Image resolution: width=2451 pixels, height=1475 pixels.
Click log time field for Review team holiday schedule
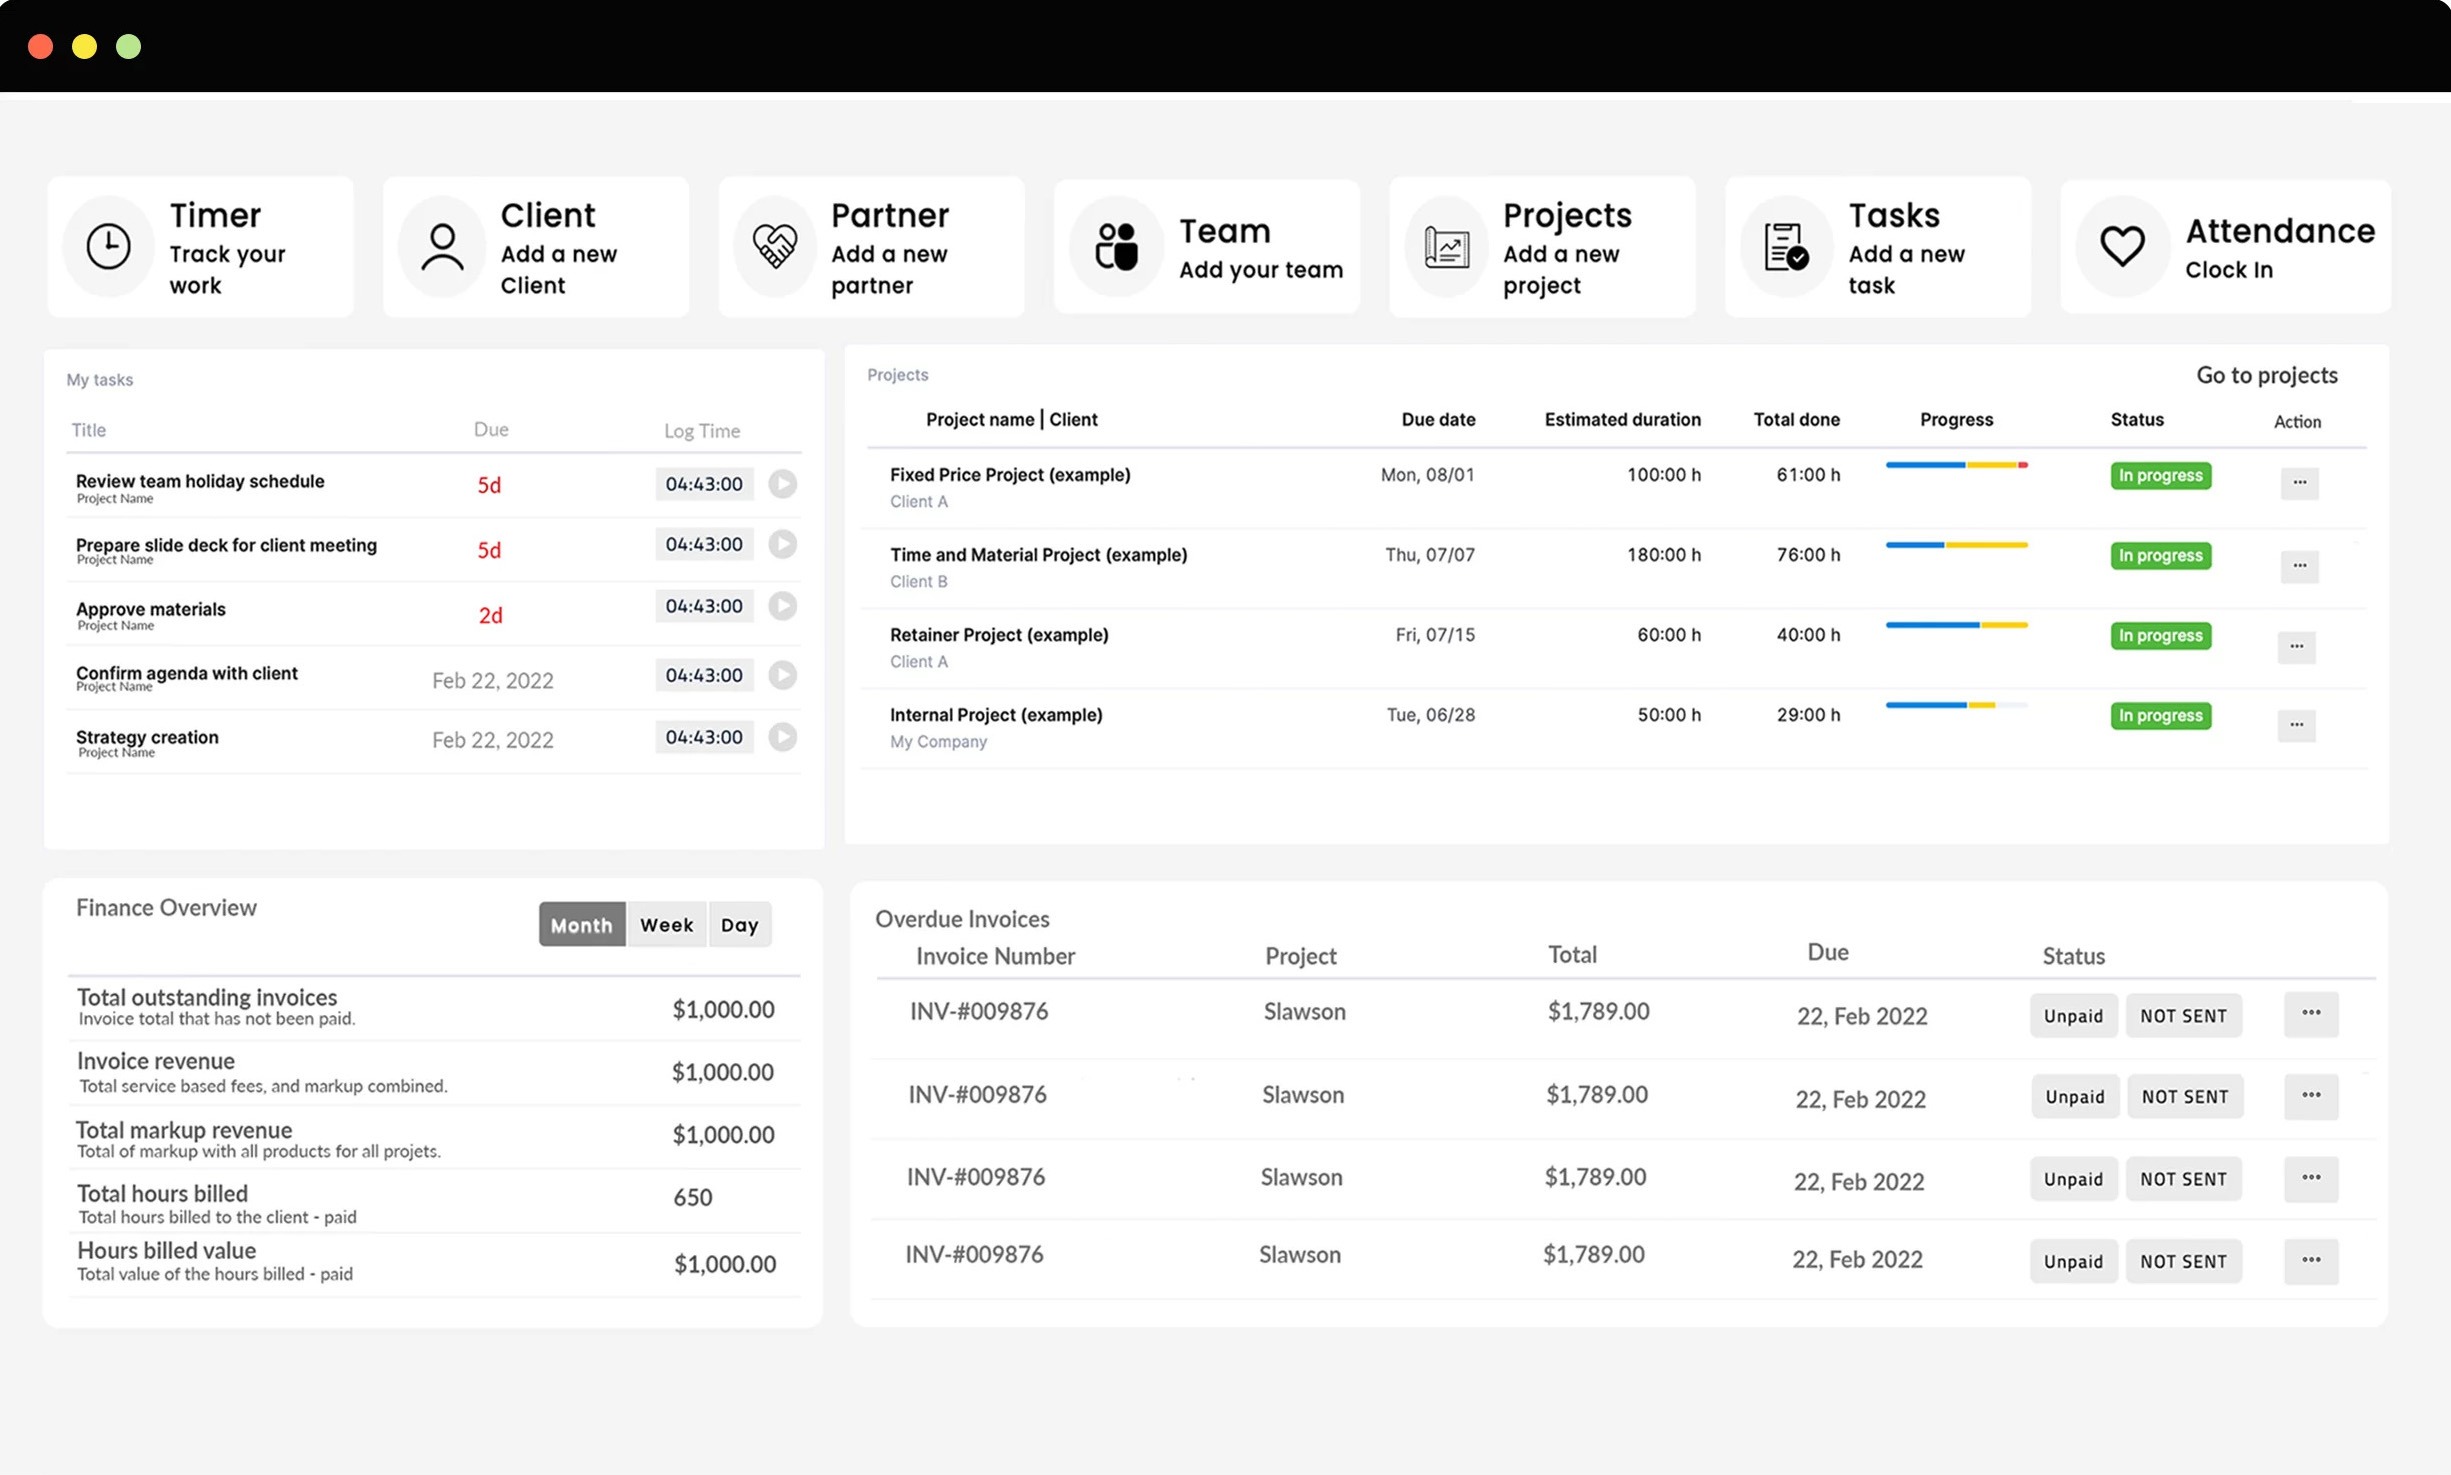click(x=704, y=484)
